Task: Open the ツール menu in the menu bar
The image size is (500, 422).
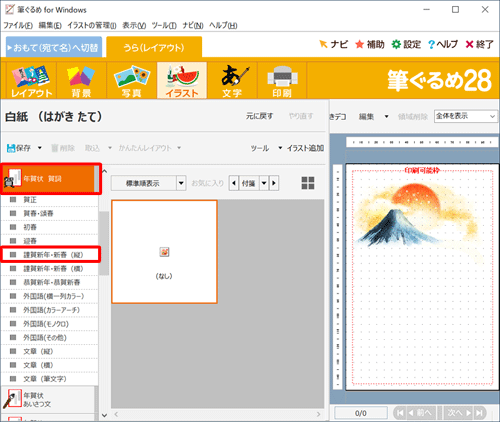Action: [x=164, y=25]
